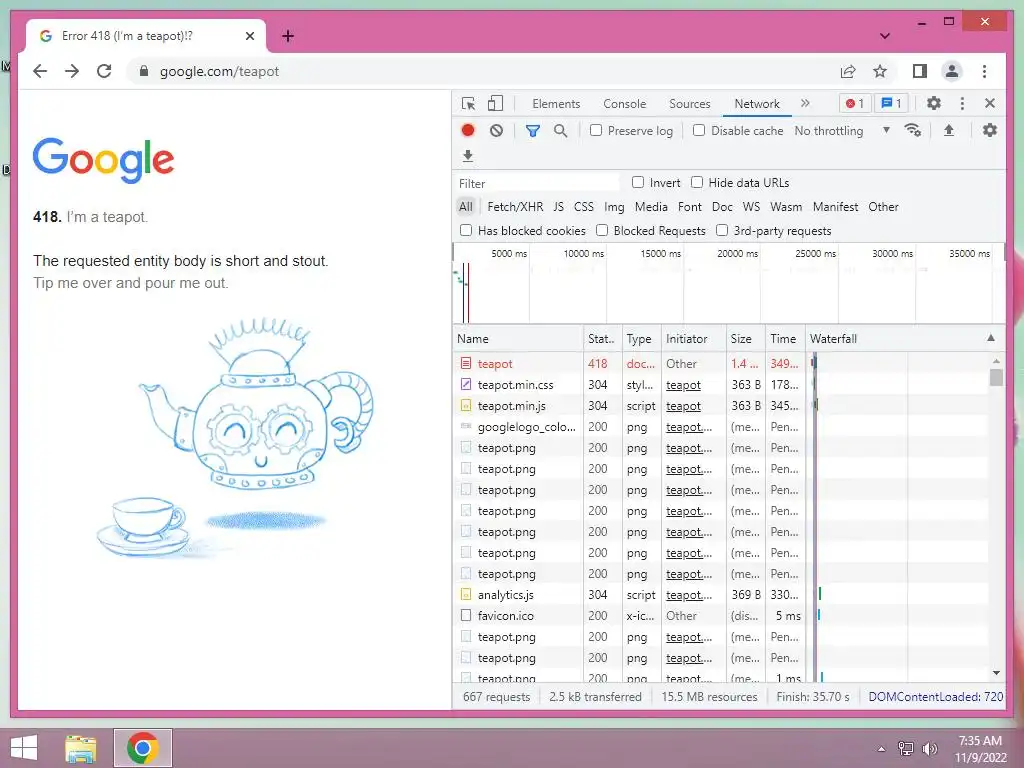Image resolution: width=1024 pixels, height=768 pixels.
Task: Reload the google.com/teapot page
Action: (x=104, y=71)
